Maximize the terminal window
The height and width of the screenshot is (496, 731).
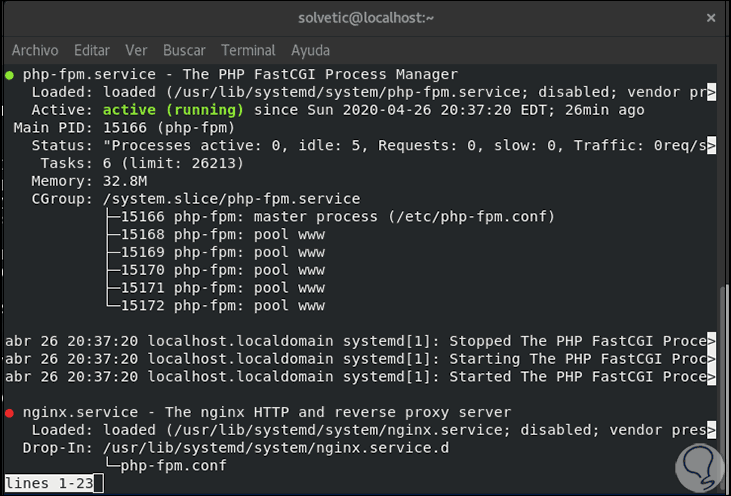(681, 17)
